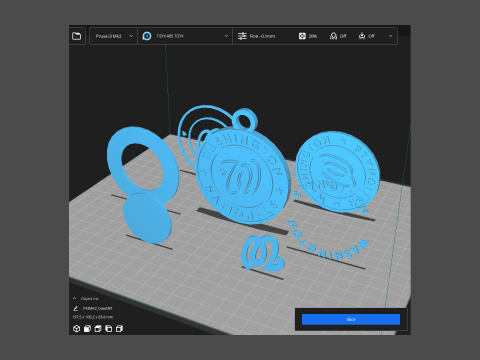Open the Prusa i3 Mk2 printer dropdown

114,36
